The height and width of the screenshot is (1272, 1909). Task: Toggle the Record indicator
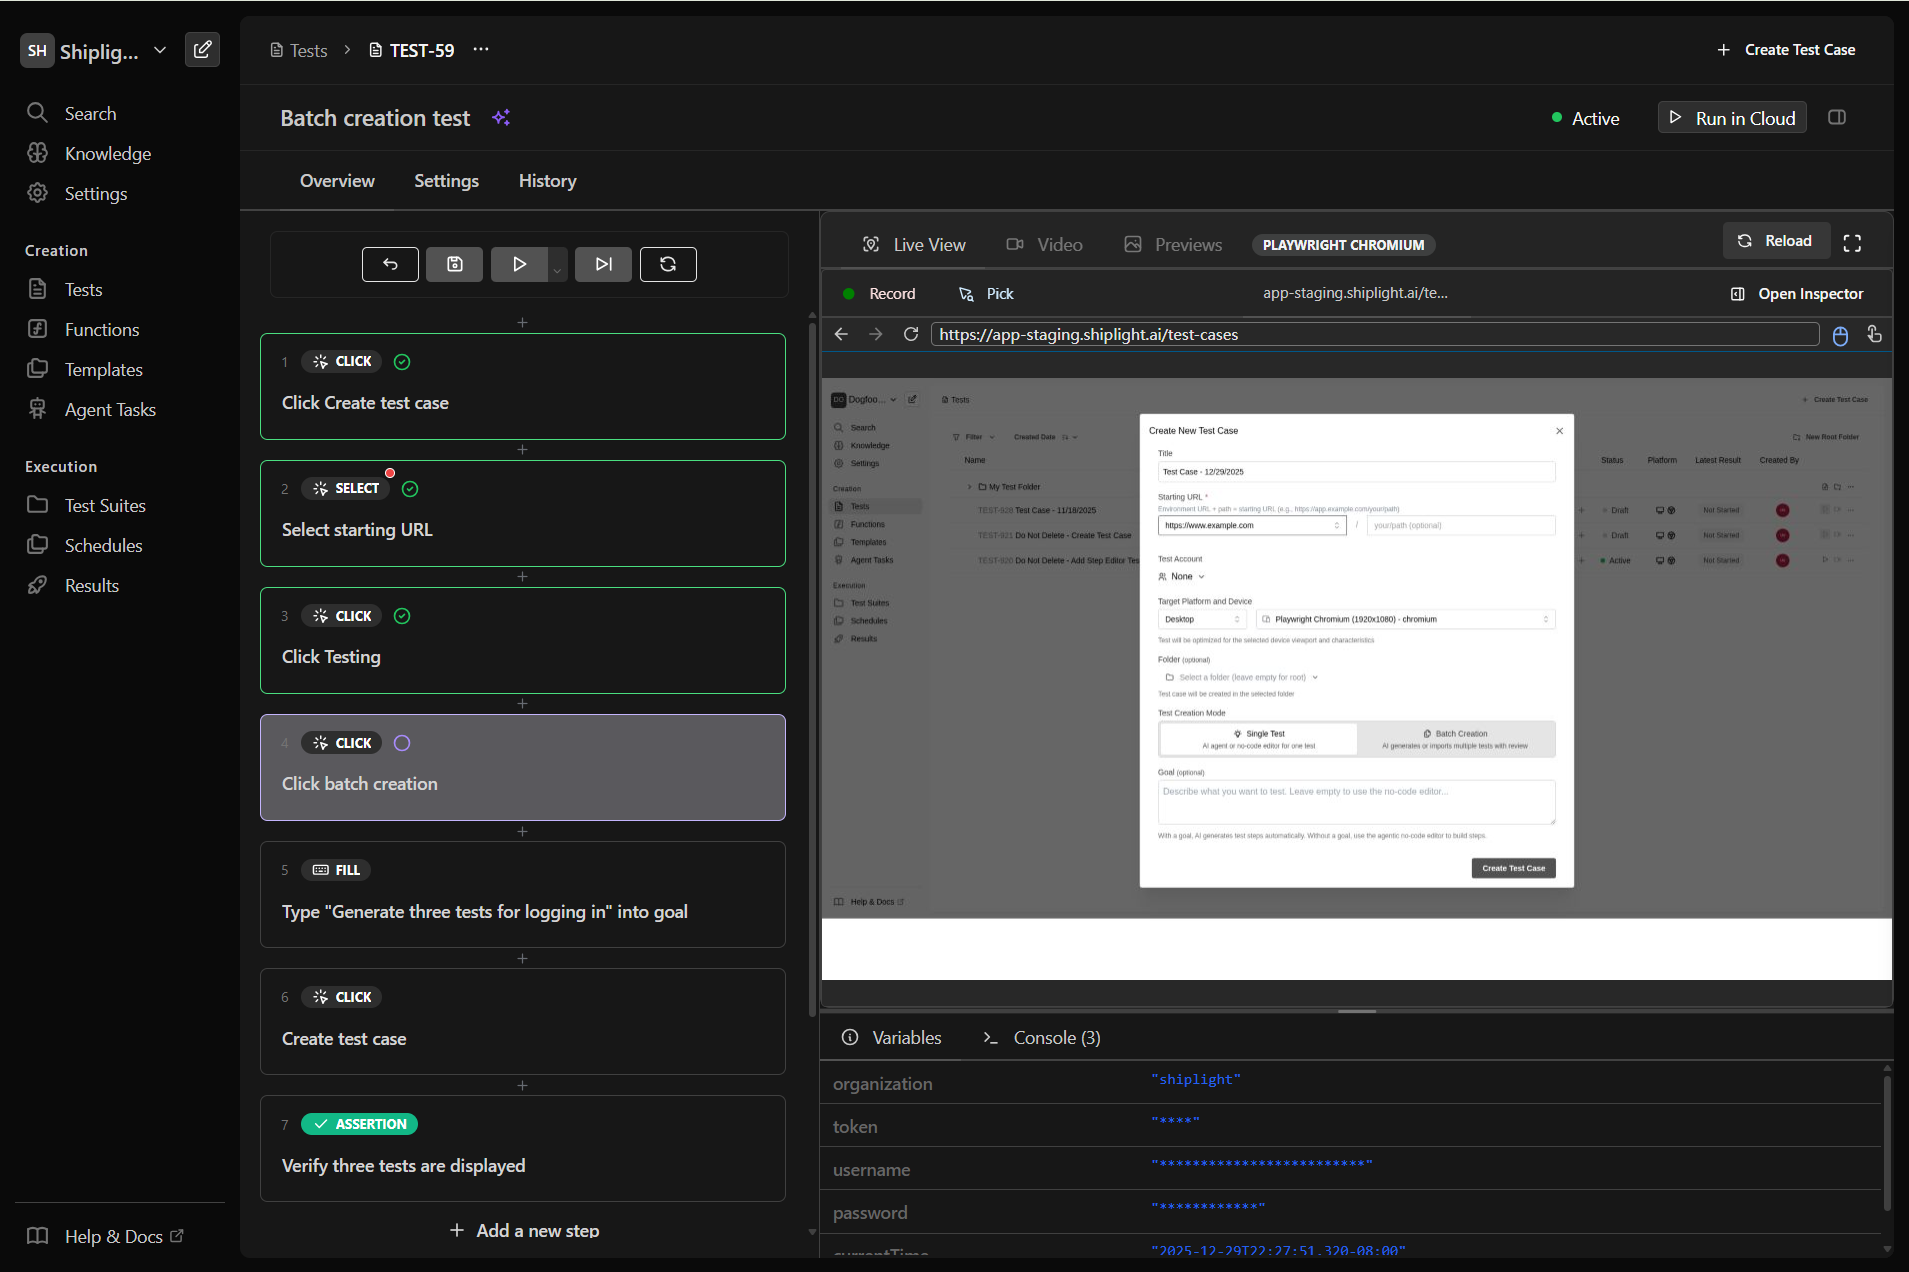click(878, 293)
